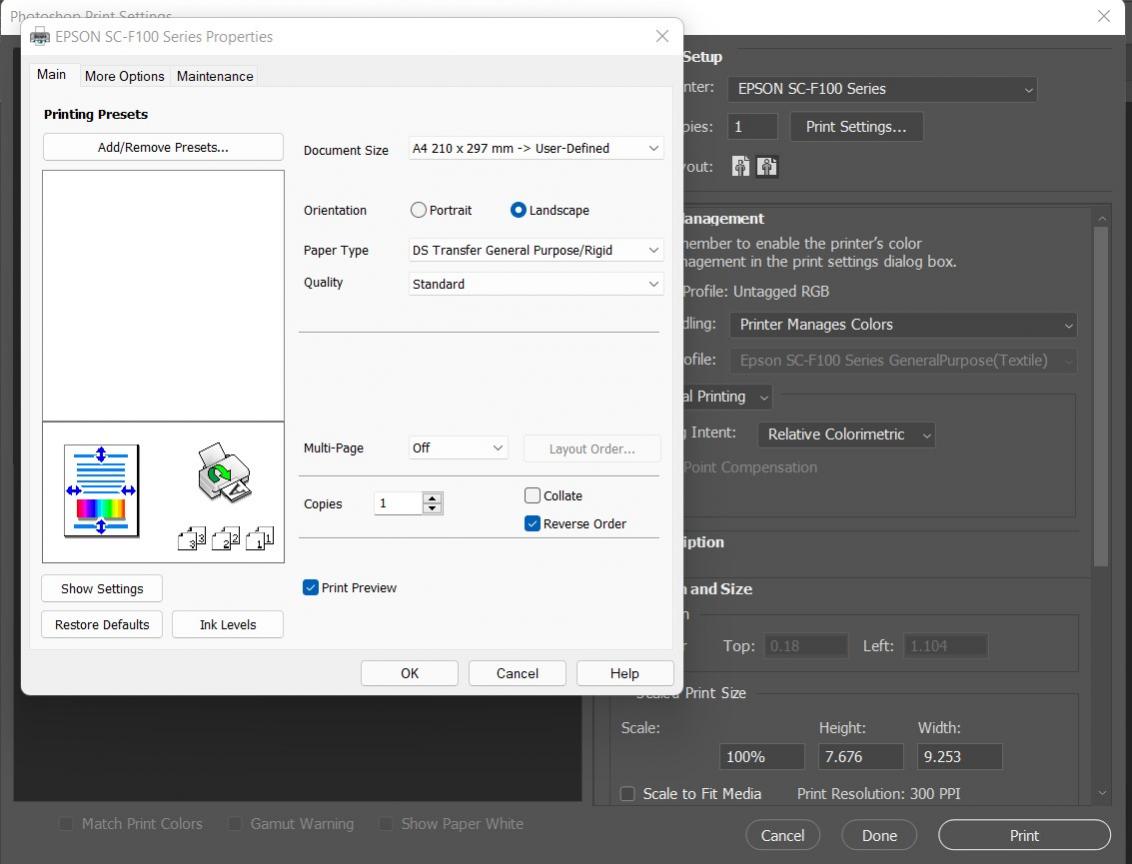Click the Photoshop settings panel vertical scrollbar

click(x=1101, y=397)
